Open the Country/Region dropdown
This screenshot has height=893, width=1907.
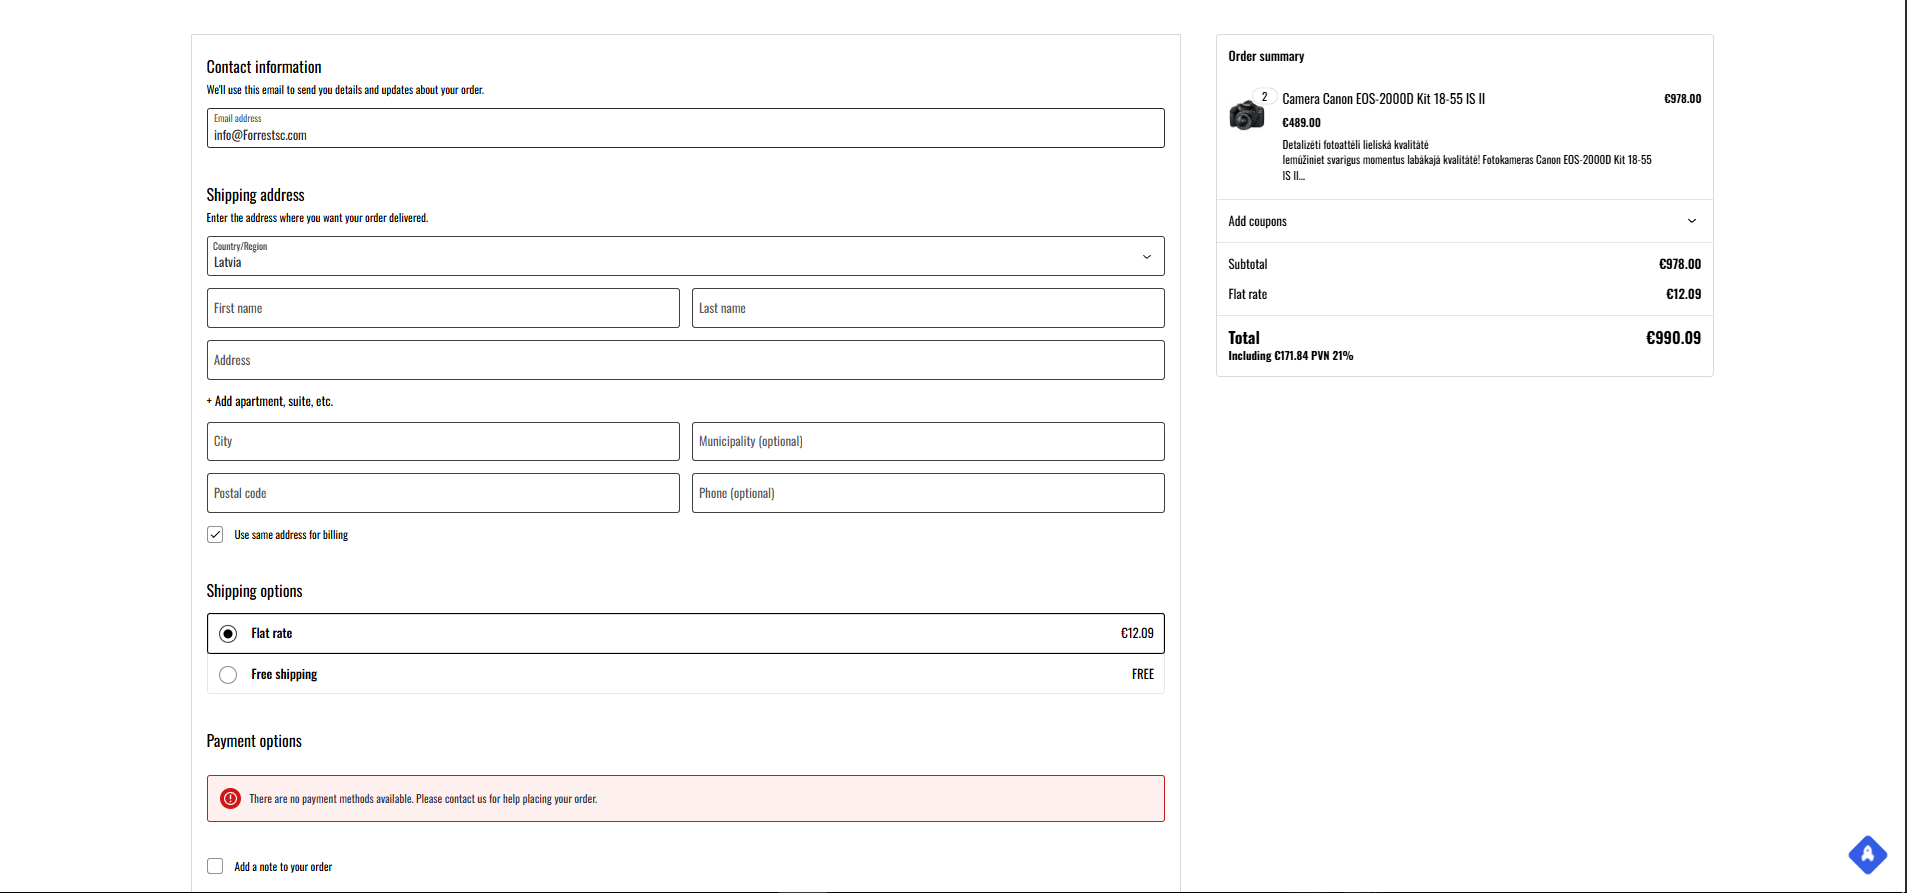tap(685, 257)
